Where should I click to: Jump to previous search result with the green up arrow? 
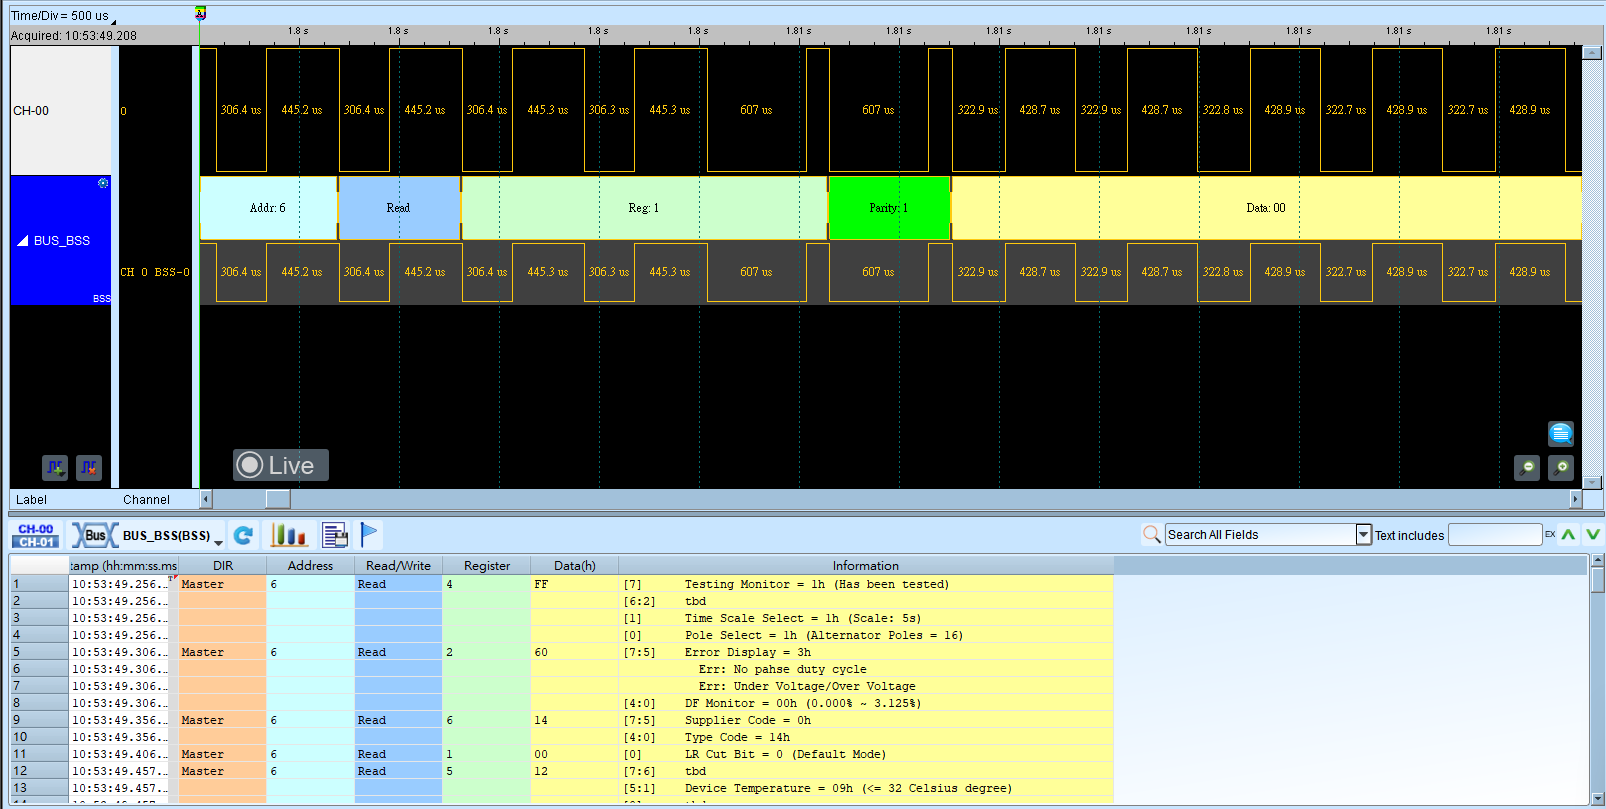click(1568, 535)
